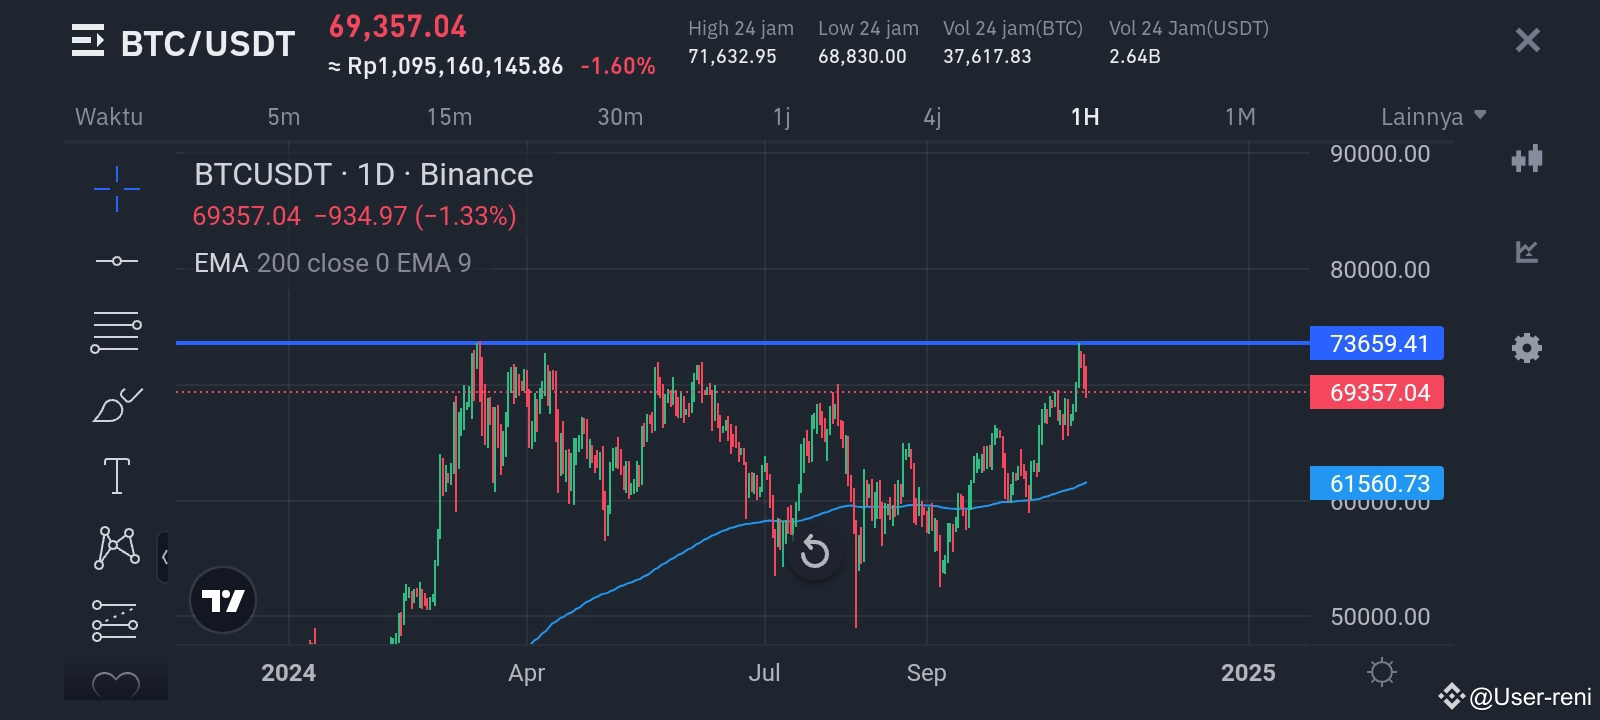This screenshot has height=720, width=1600.
Task: Open chart settings gear icon
Action: pyautogui.click(x=1527, y=348)
